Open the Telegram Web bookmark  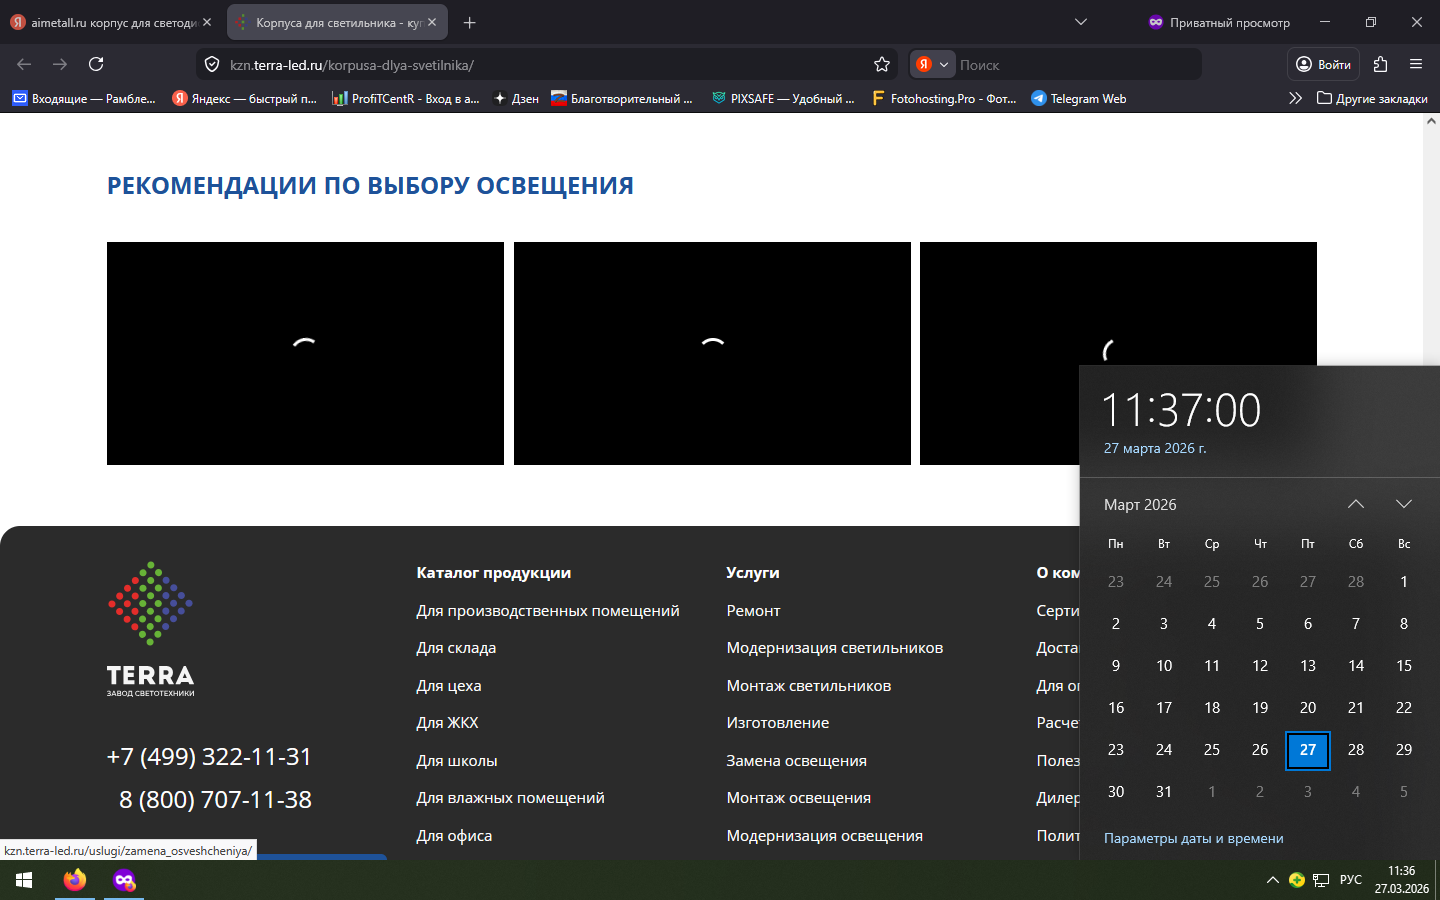1078,98
